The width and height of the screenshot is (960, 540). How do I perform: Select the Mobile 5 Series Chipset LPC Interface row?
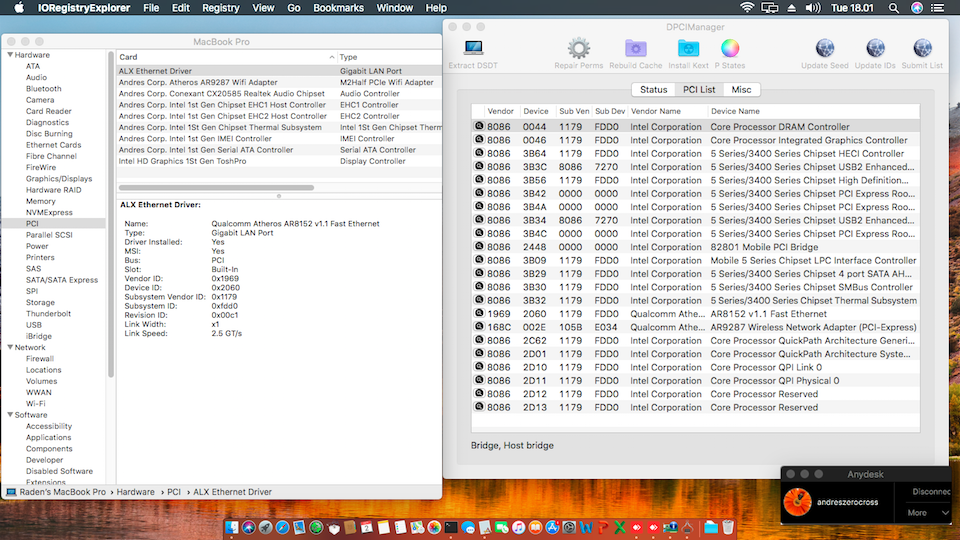click(696, 260)
